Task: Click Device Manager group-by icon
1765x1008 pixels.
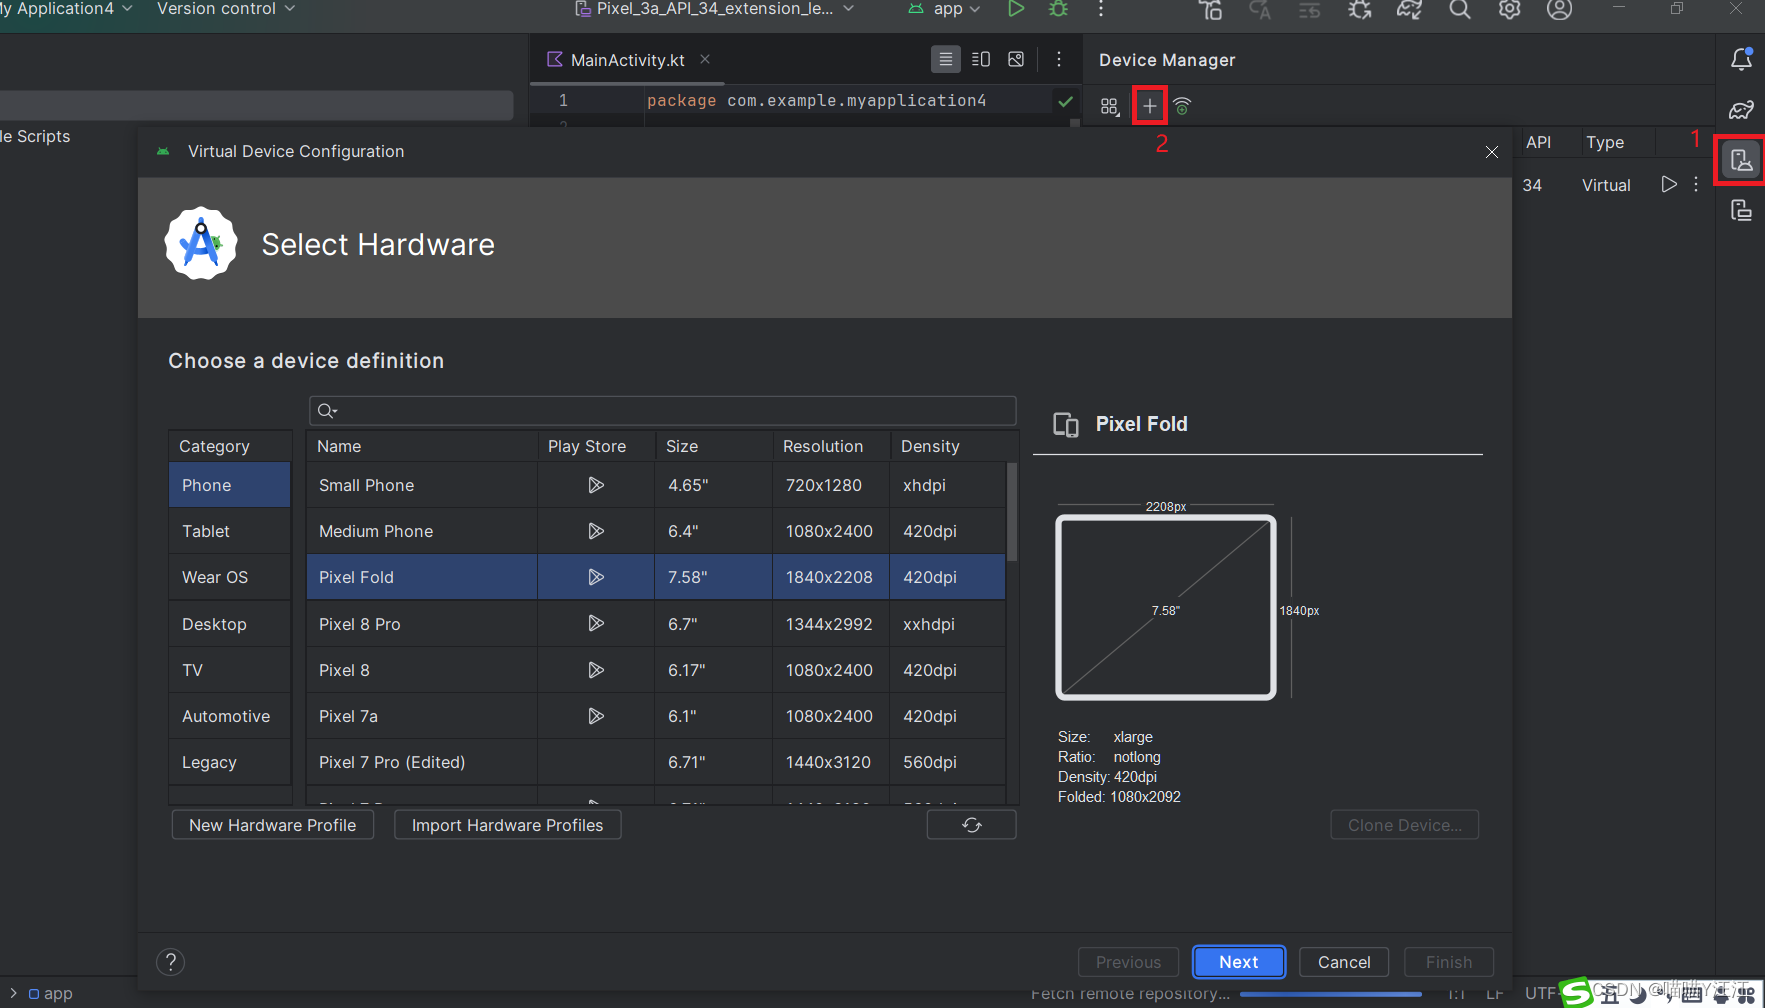Action: 1110,106
